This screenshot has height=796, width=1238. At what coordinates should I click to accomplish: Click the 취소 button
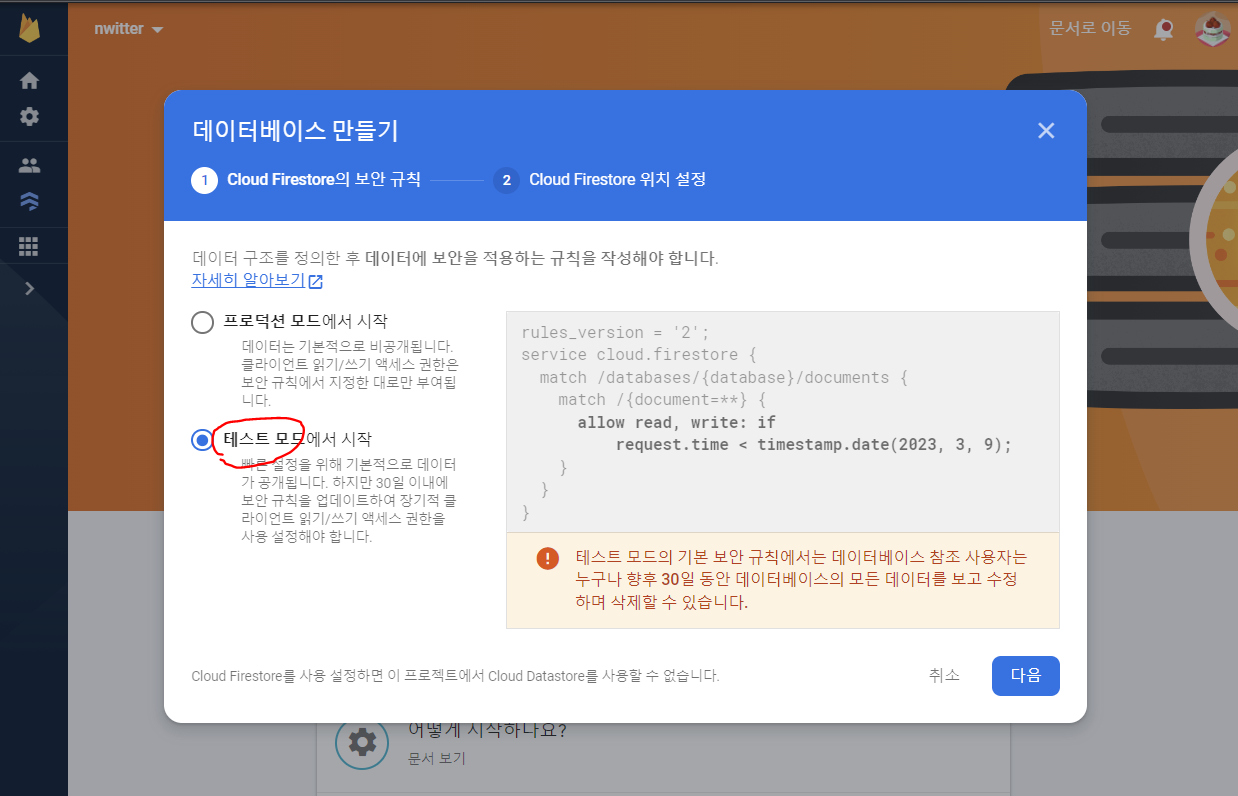944,675
